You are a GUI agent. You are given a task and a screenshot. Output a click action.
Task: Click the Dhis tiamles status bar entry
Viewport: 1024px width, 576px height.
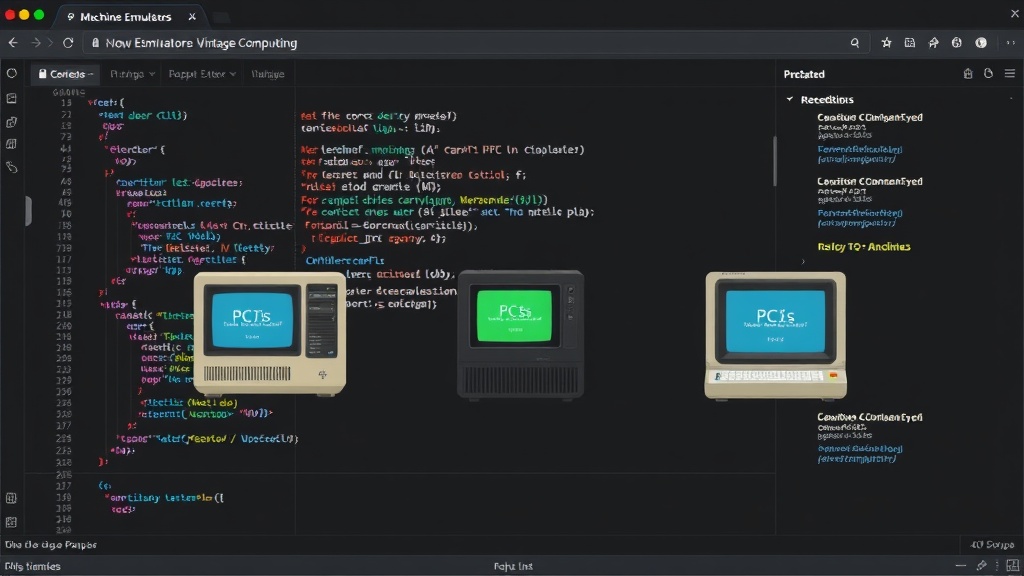[x=33, y=566]
